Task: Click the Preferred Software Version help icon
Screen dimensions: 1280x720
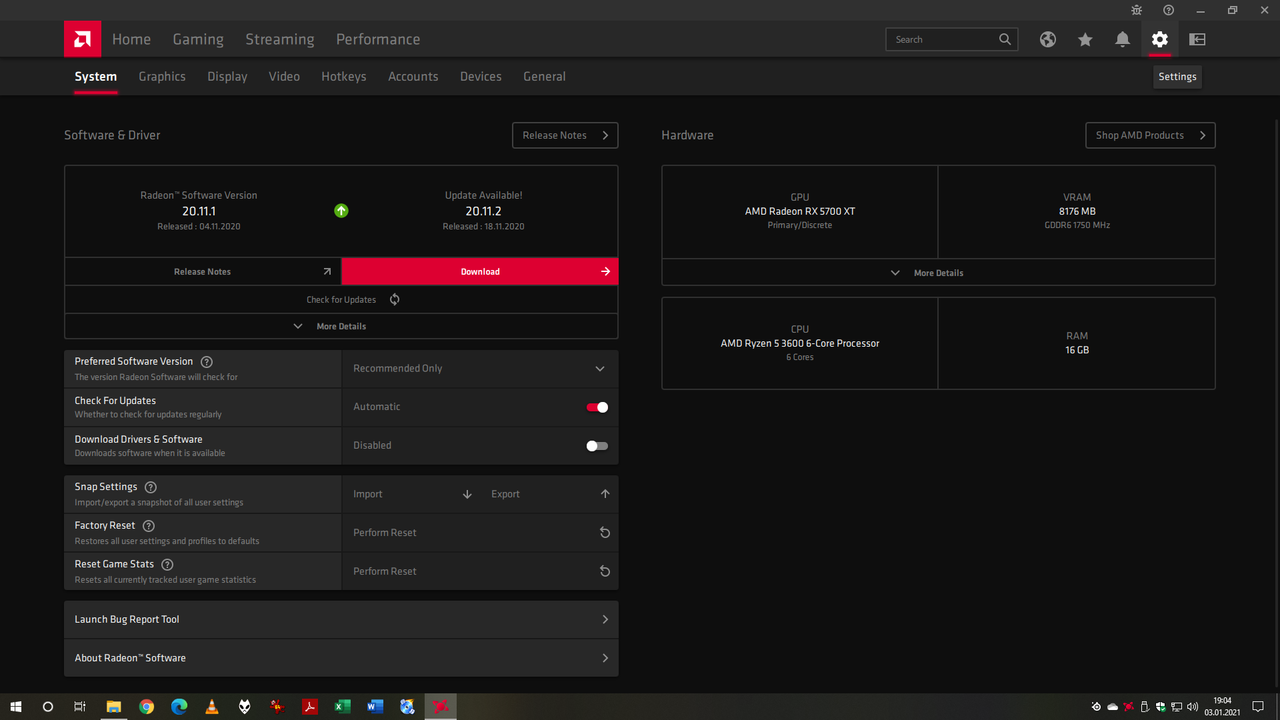Action: 206,361
